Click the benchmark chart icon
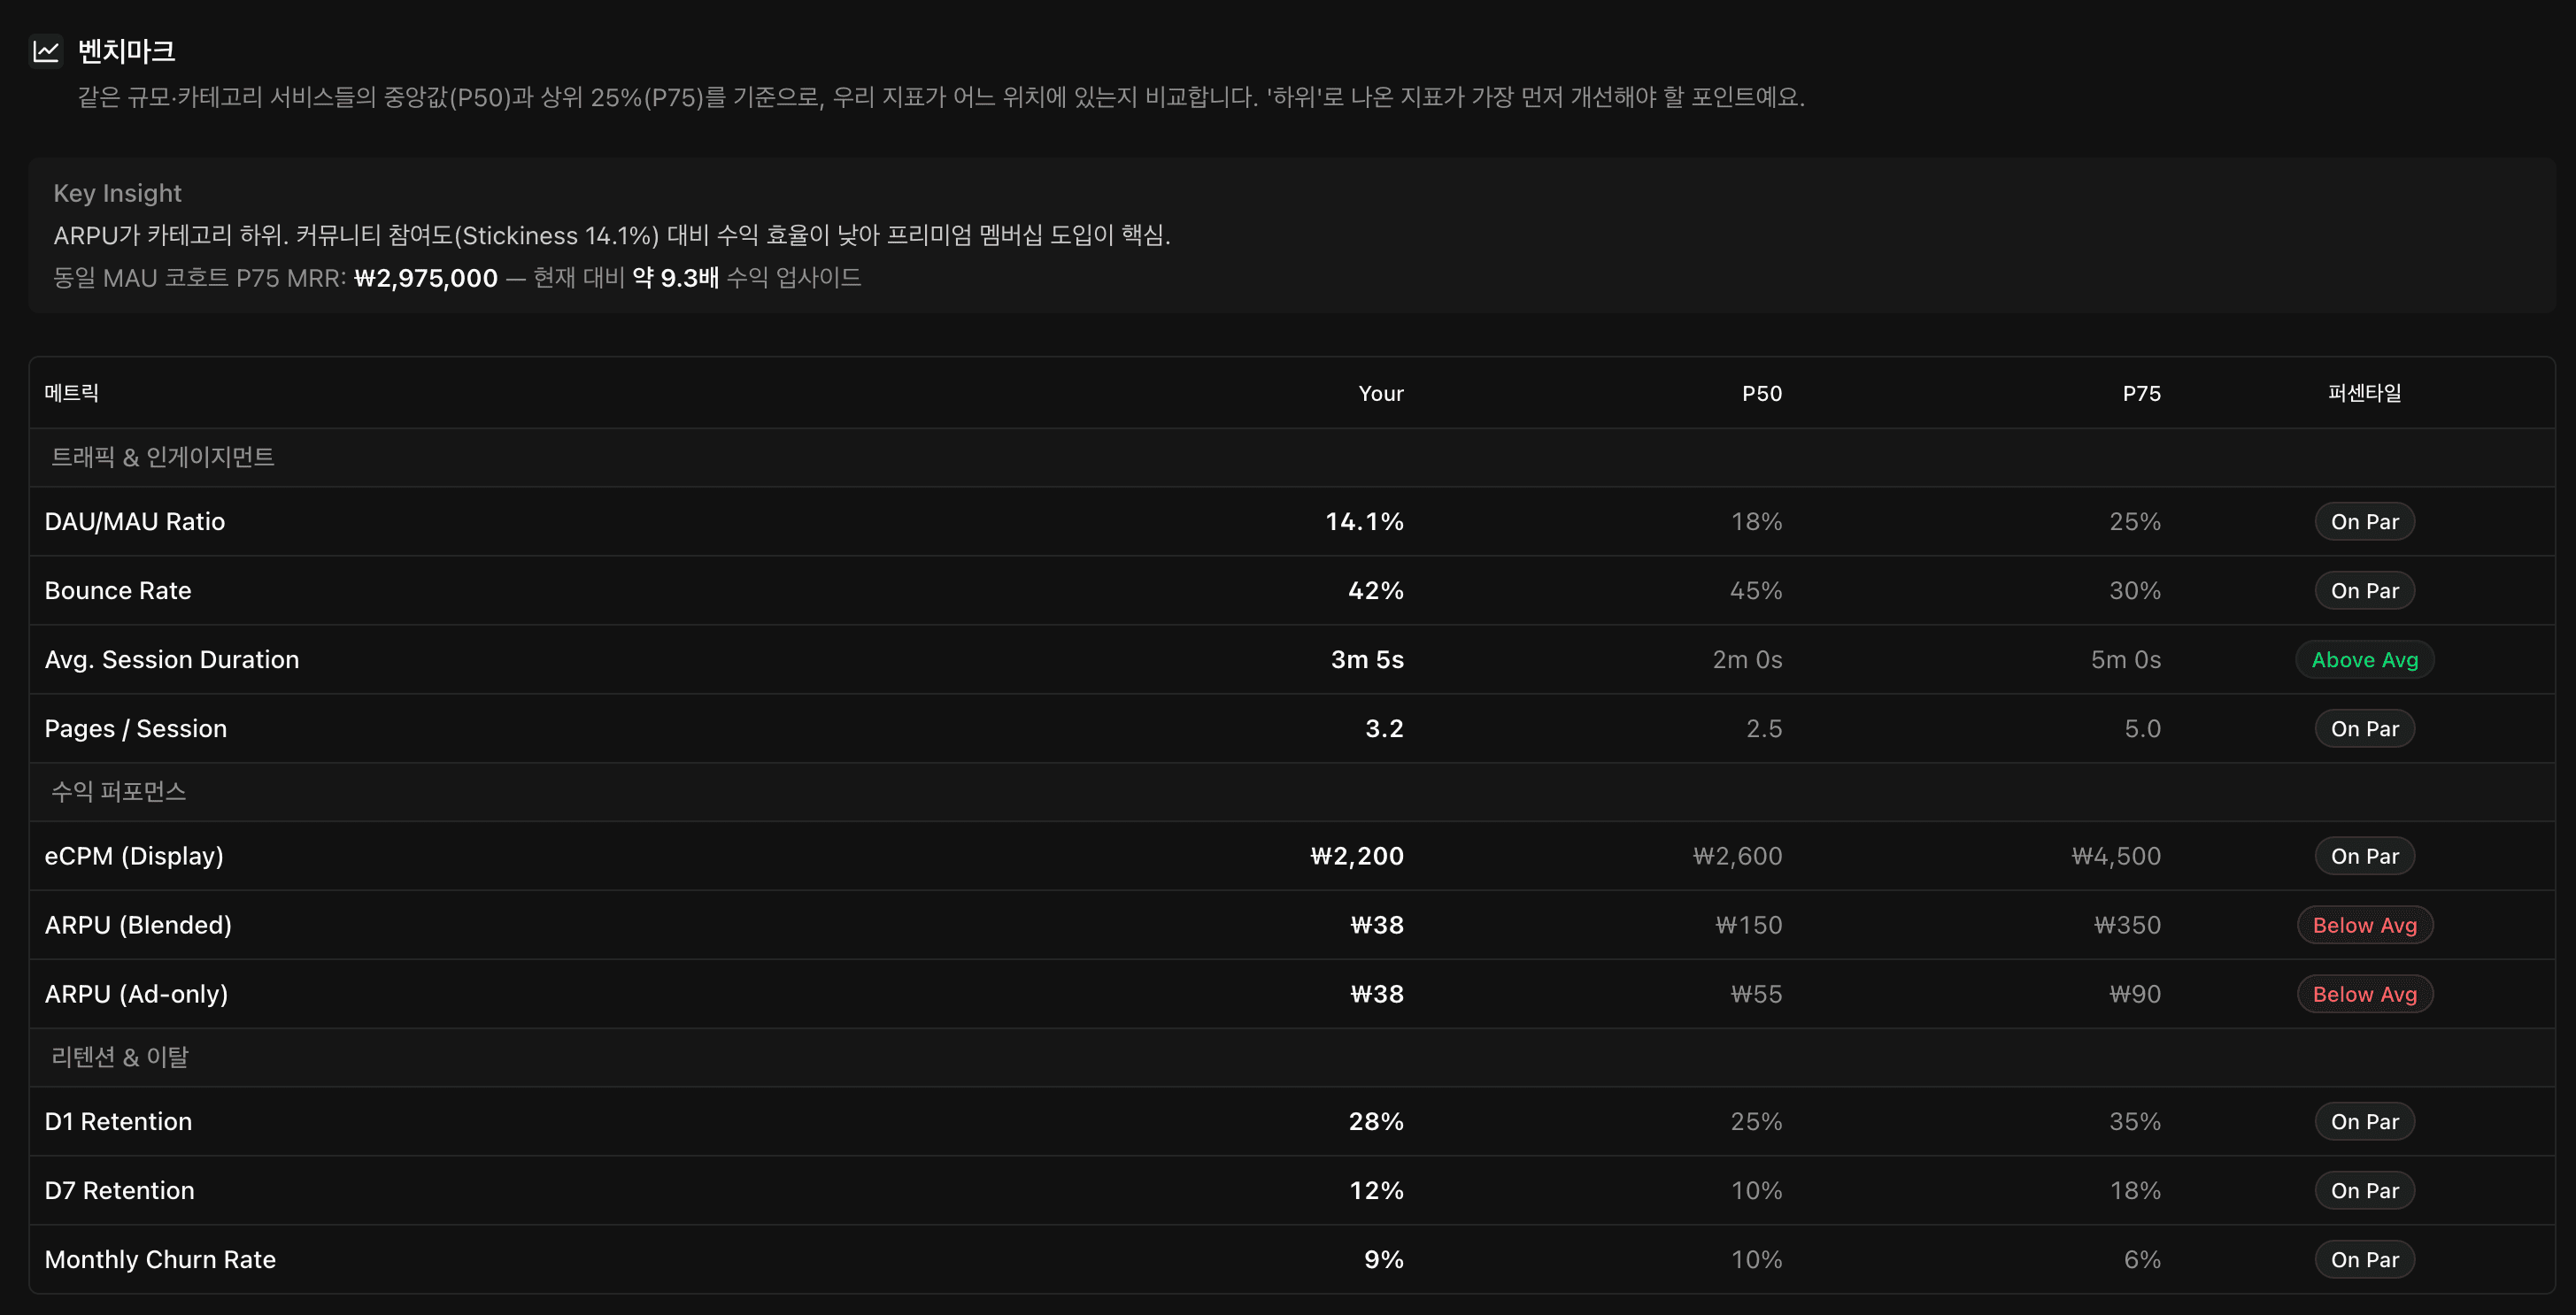Image resolution: width=2576 pixels, height=1315 pixels. (x=46, y=51)
